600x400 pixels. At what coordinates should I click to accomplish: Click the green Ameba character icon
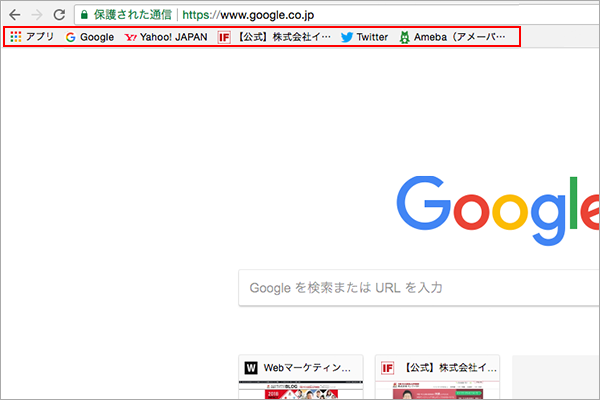[404, 37]
